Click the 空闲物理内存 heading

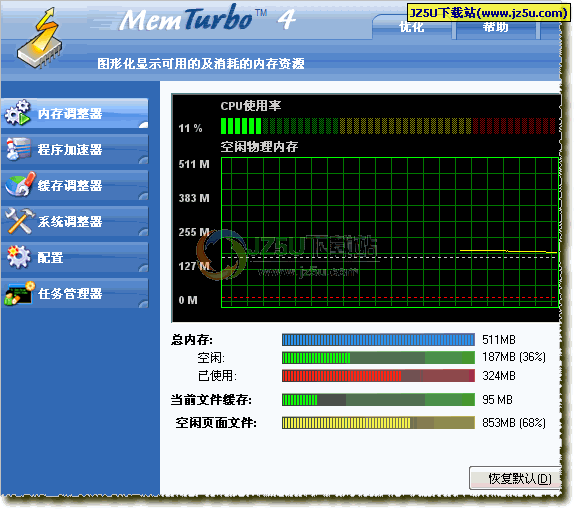259,147
